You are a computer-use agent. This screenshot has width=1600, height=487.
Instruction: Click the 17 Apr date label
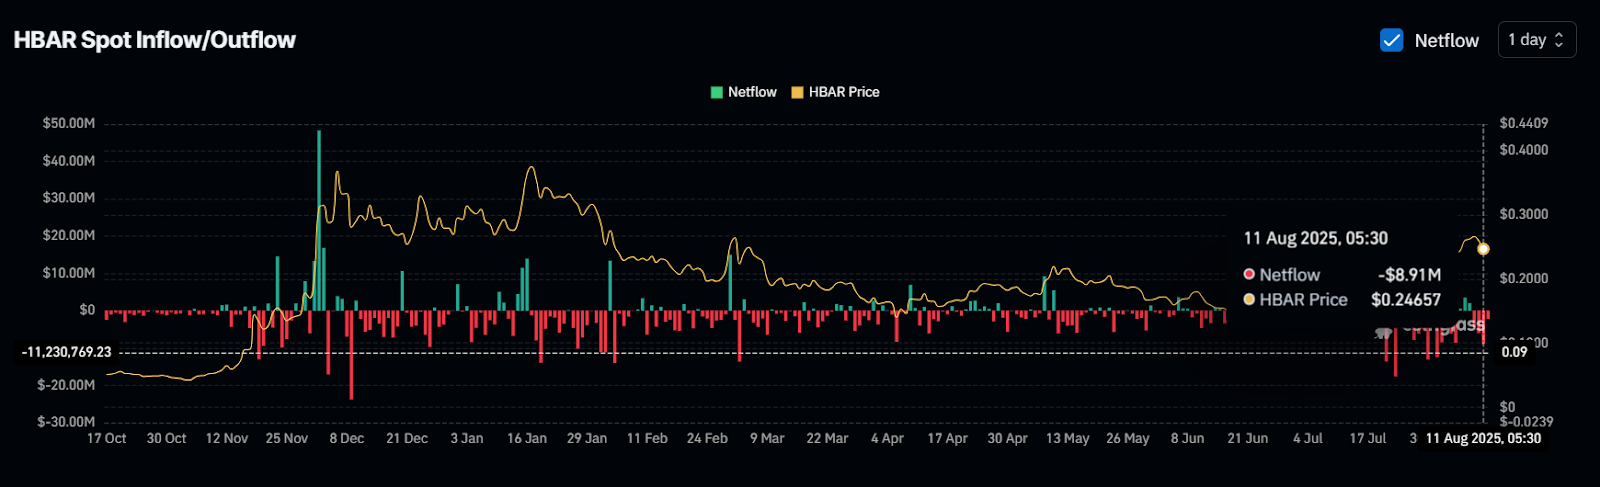coord(947,439)
